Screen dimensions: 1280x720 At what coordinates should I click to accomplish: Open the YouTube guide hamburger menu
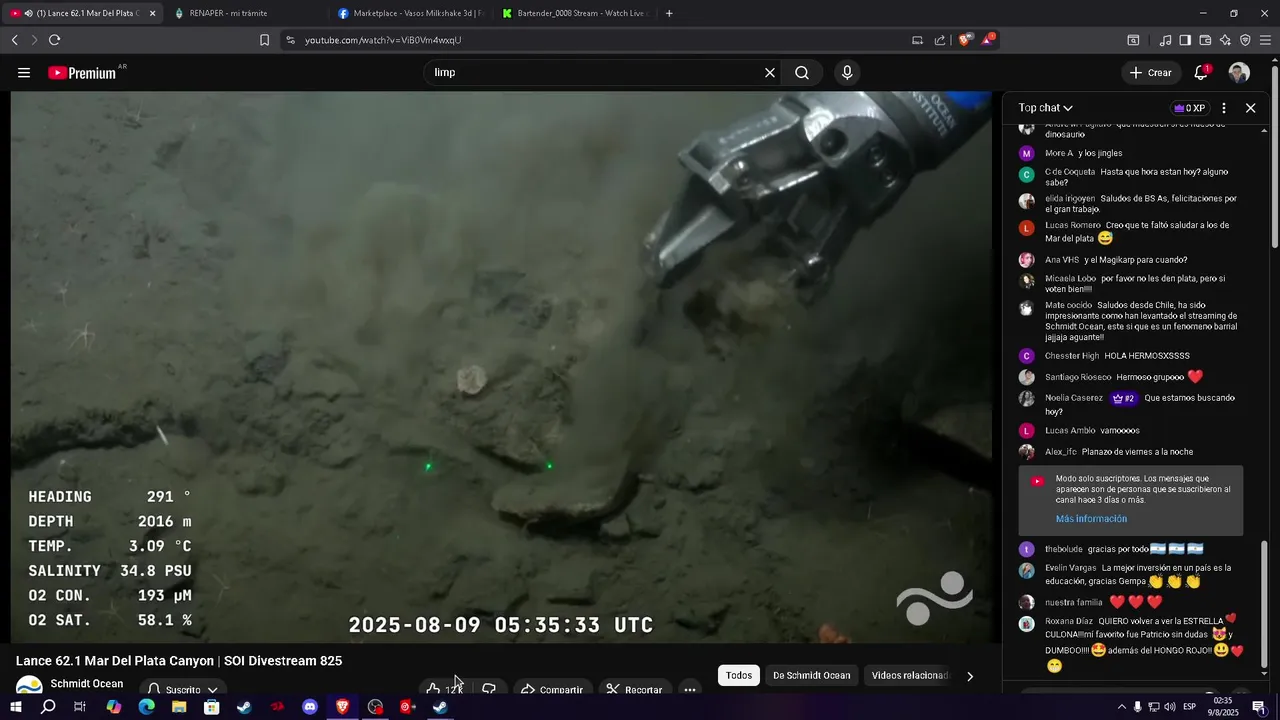[24, 73]
